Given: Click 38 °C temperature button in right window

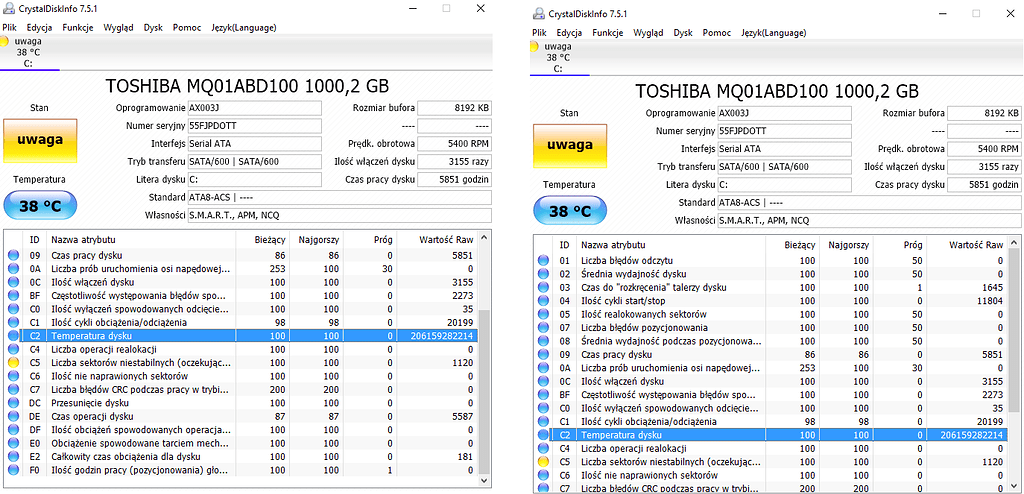Looking at the screenshot, I should 570,211.
